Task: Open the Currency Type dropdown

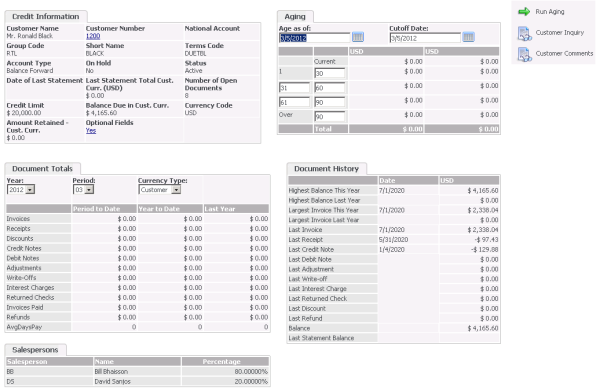Action: 176,189
